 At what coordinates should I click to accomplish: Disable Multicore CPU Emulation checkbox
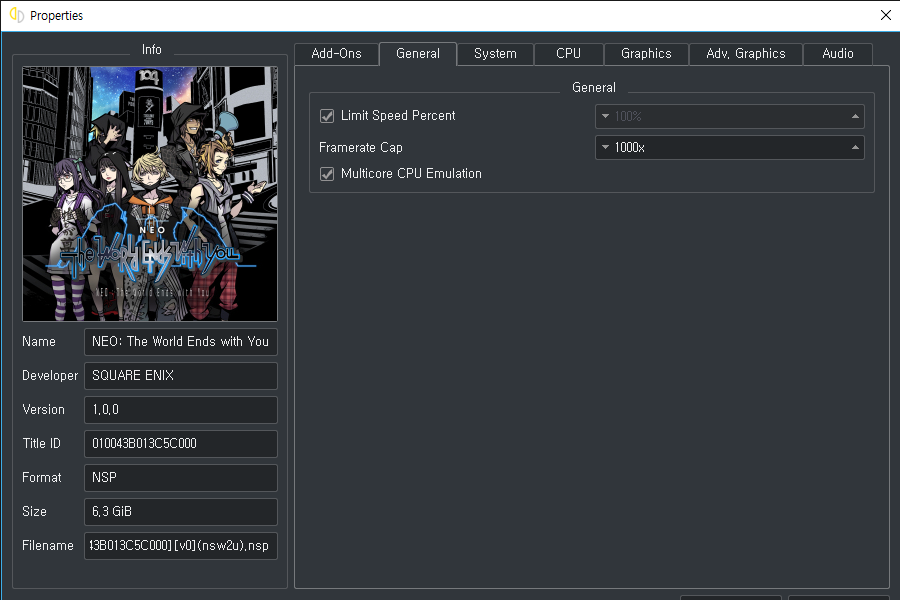[x=327, y=174]
